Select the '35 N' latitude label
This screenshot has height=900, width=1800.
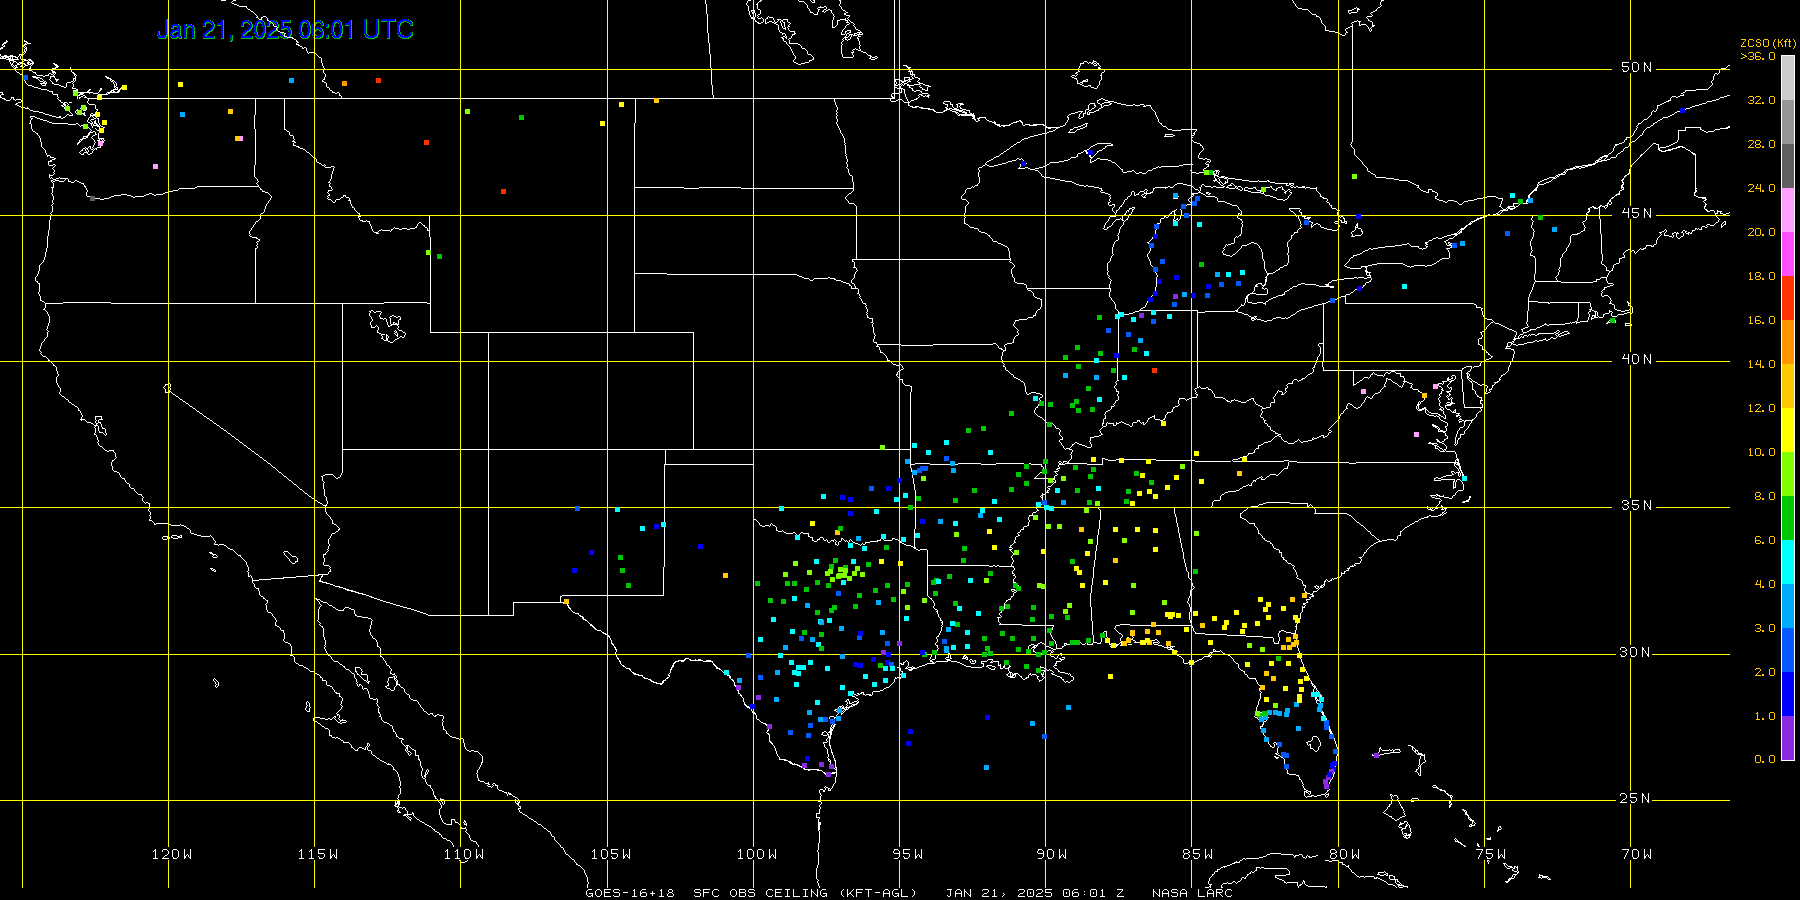click(1637, 505)
